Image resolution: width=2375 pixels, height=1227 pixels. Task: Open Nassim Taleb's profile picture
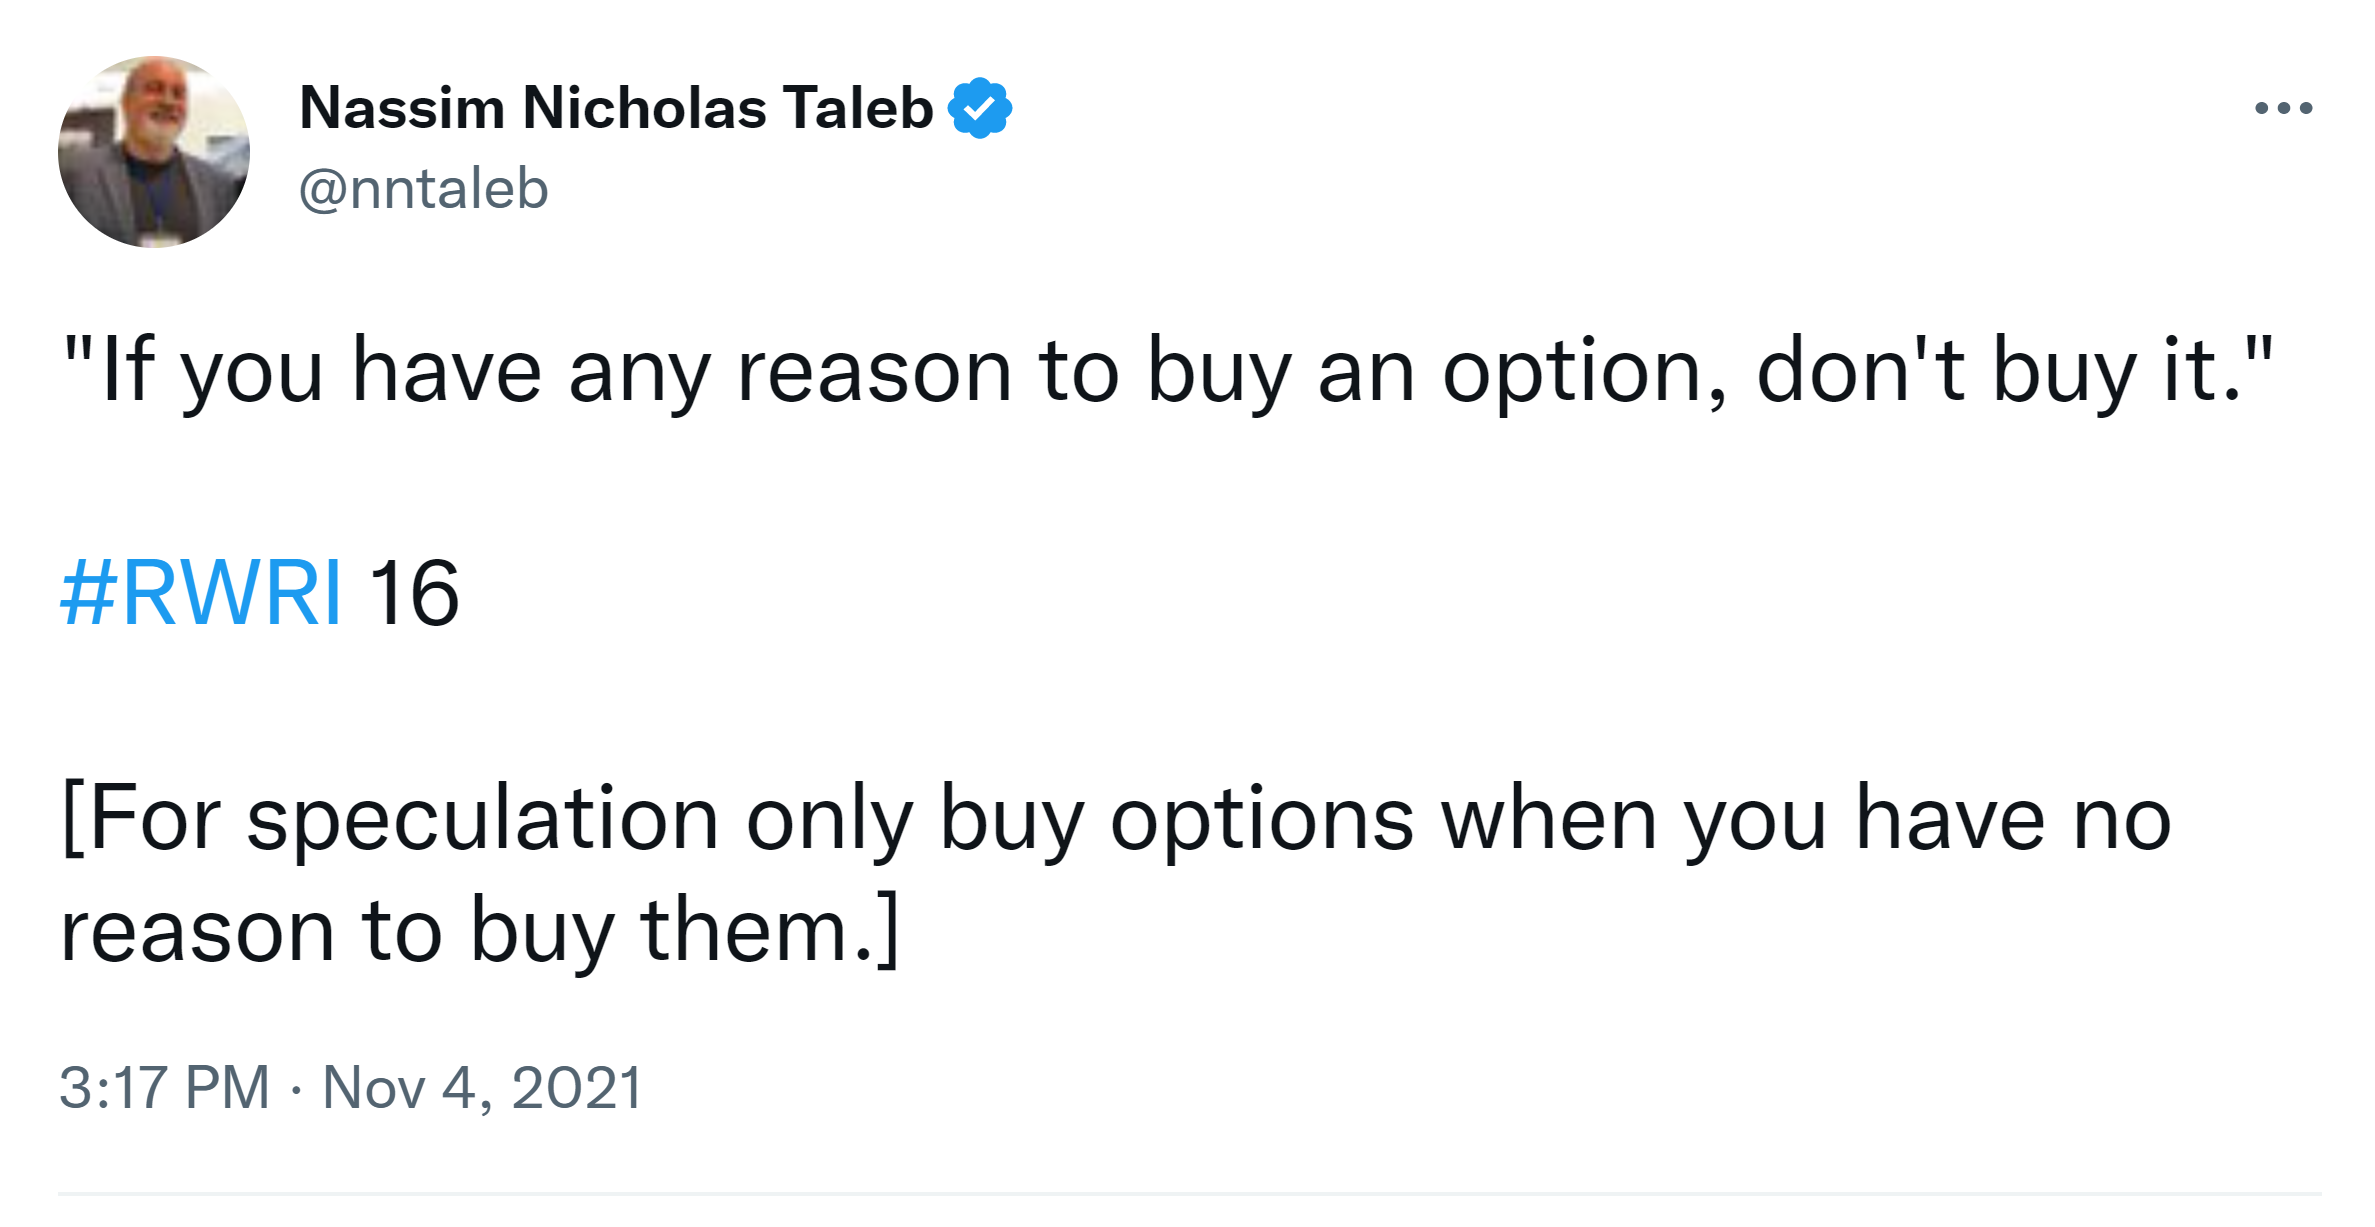(x=154, y=152)
